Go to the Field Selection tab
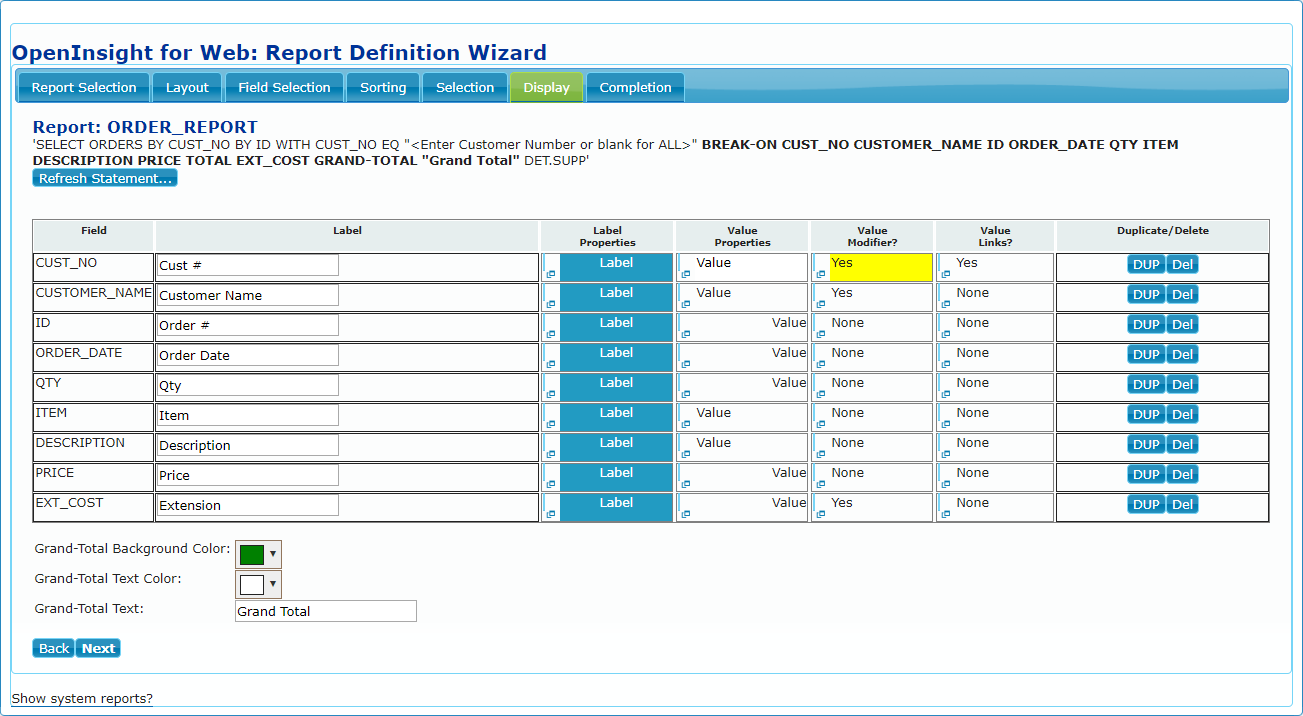The image size is (1303, 716). [284, 87]
